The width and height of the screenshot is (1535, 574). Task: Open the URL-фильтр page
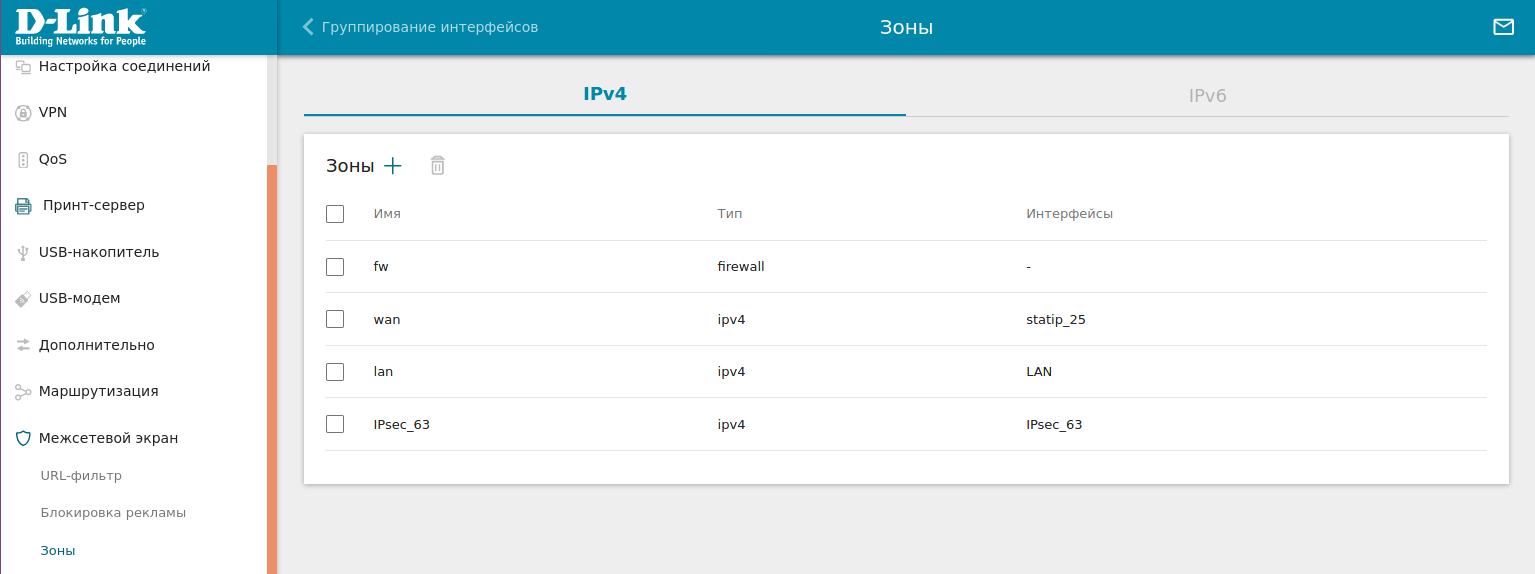pyautogui.click(x=81, y=476)
